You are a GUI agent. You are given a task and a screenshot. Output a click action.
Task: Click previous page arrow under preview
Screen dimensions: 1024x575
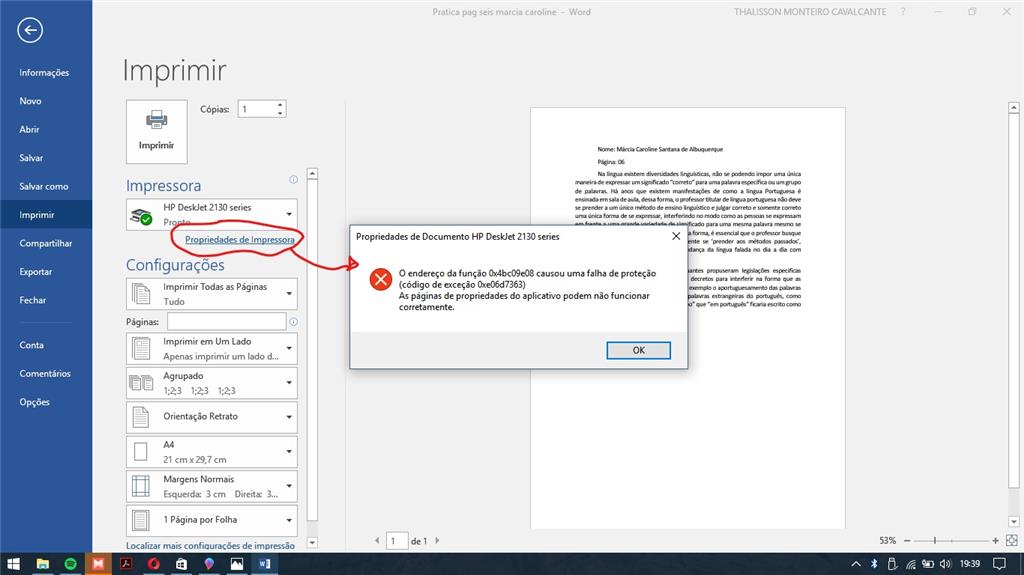pyautogui.click(x=377, y=540)
